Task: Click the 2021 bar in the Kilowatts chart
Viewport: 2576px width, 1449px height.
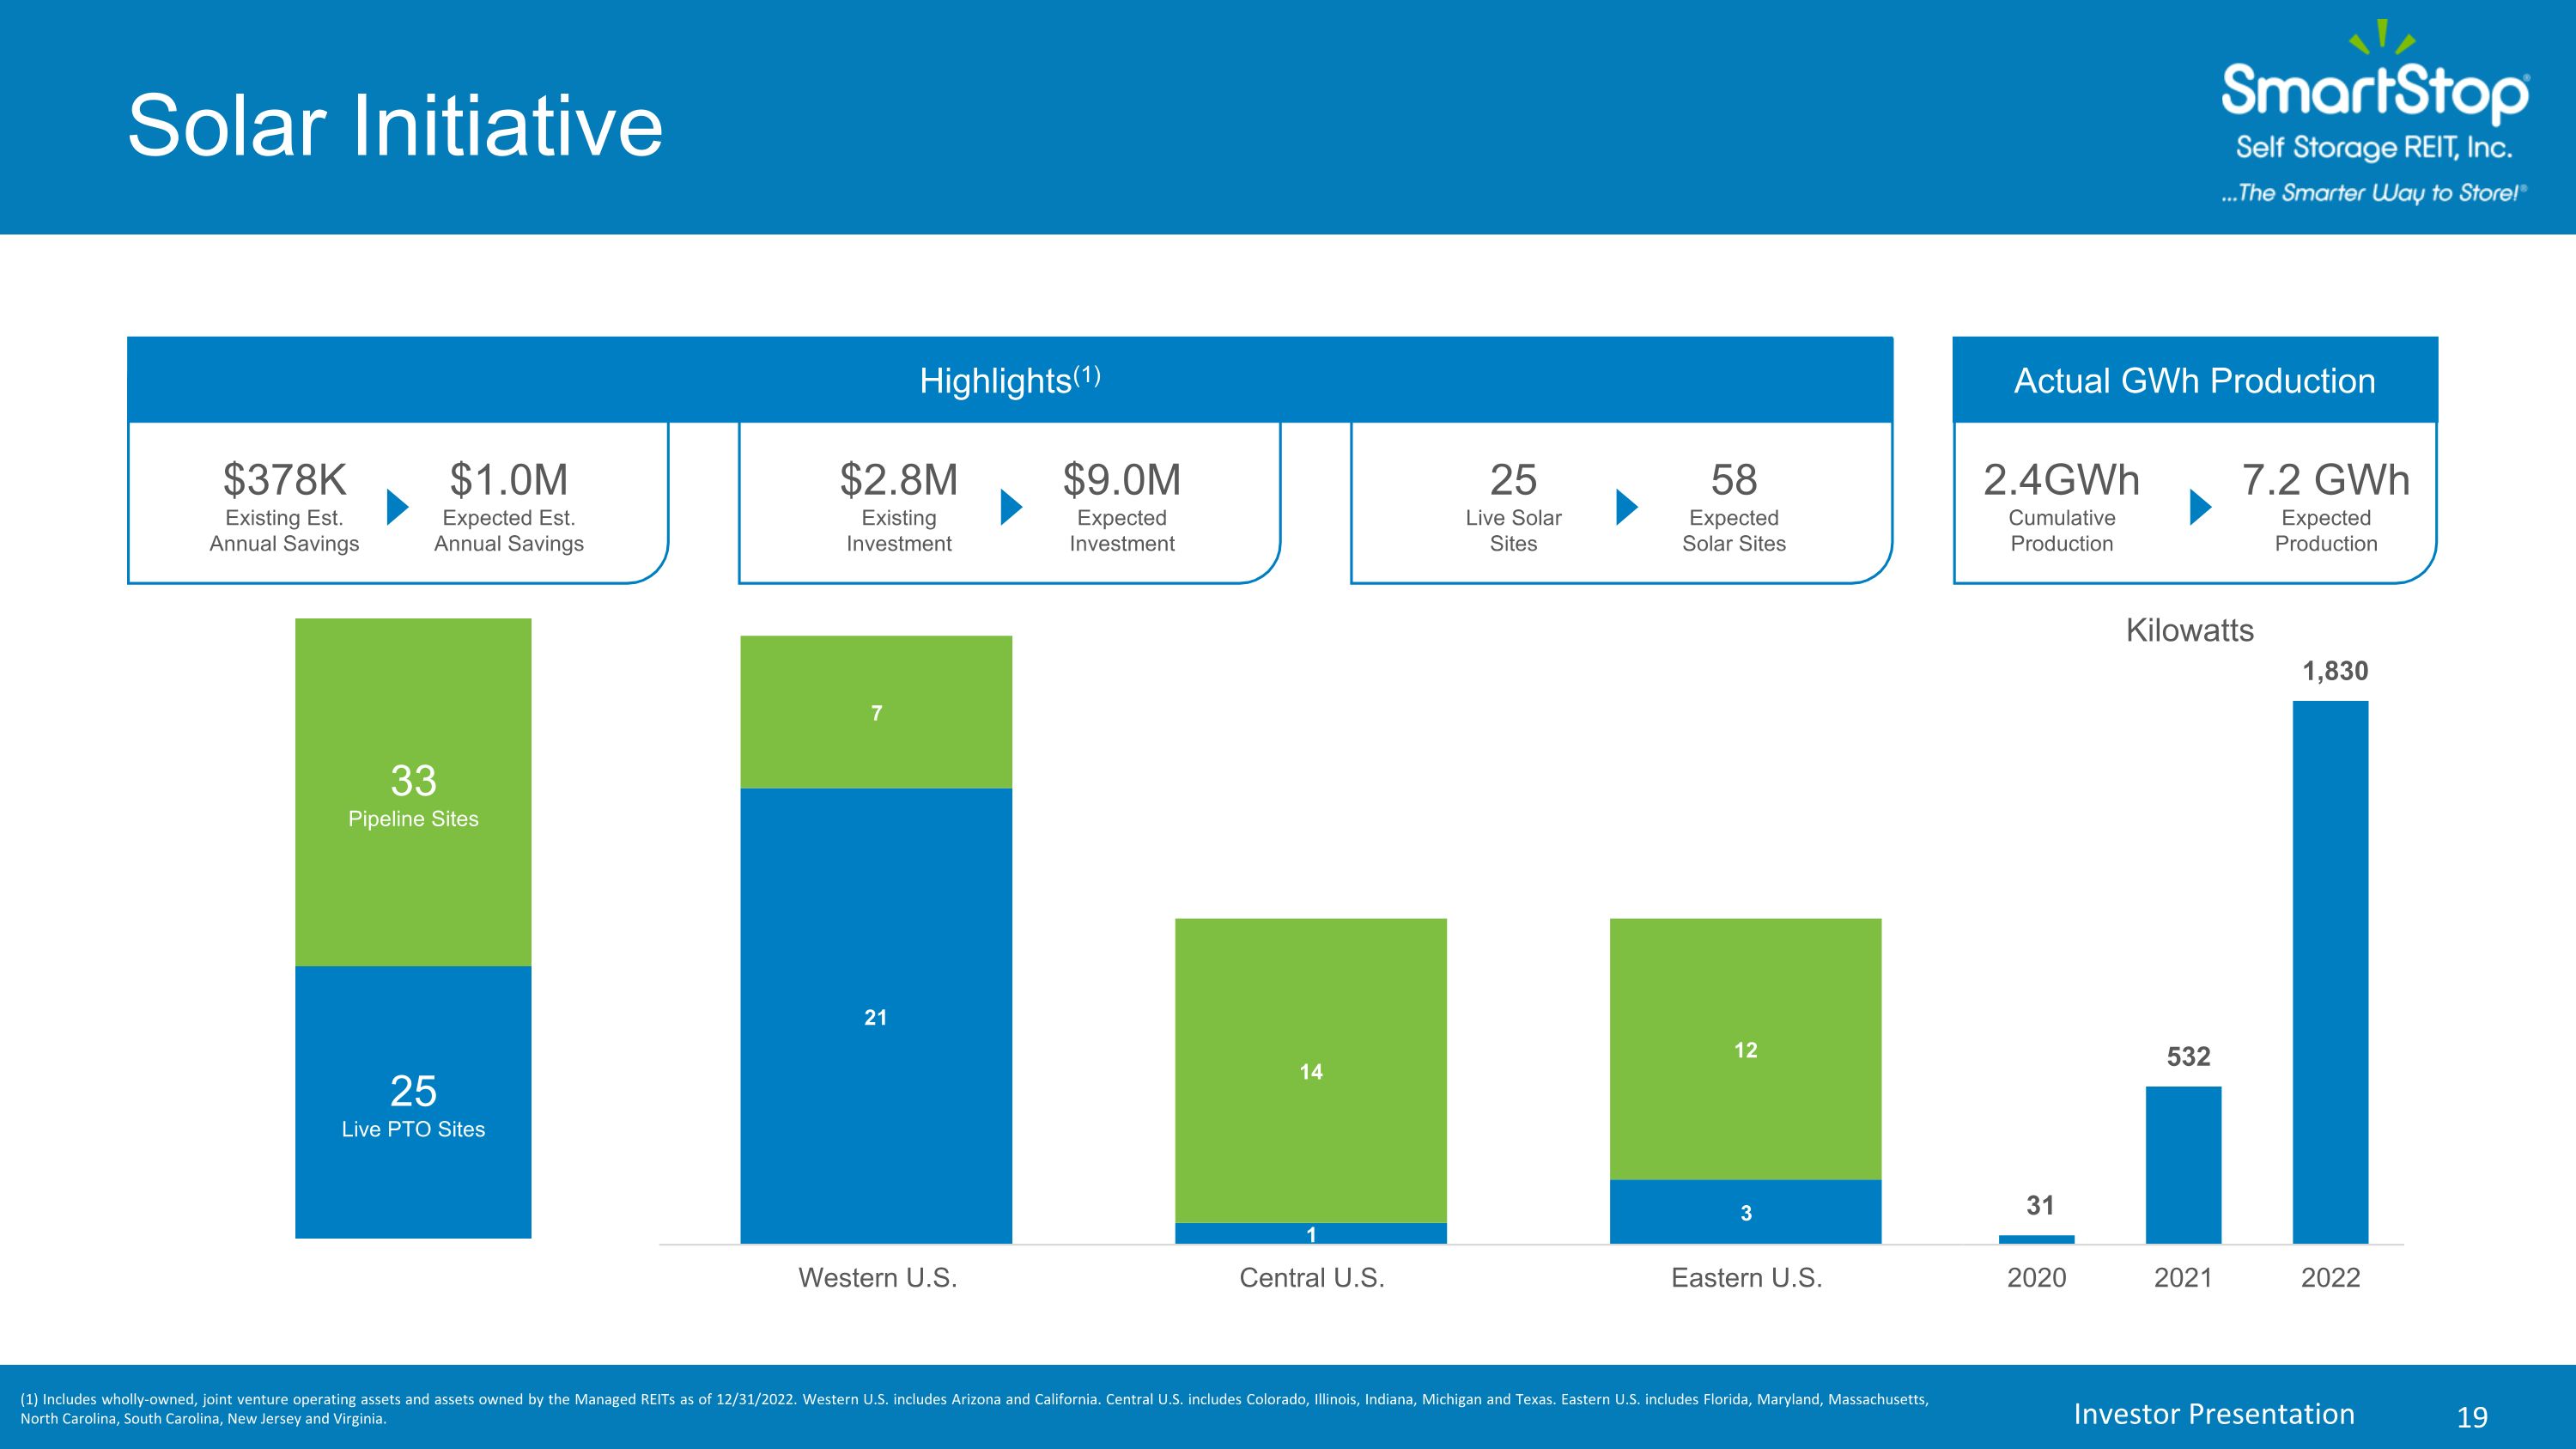Action: point(2183,1165)
